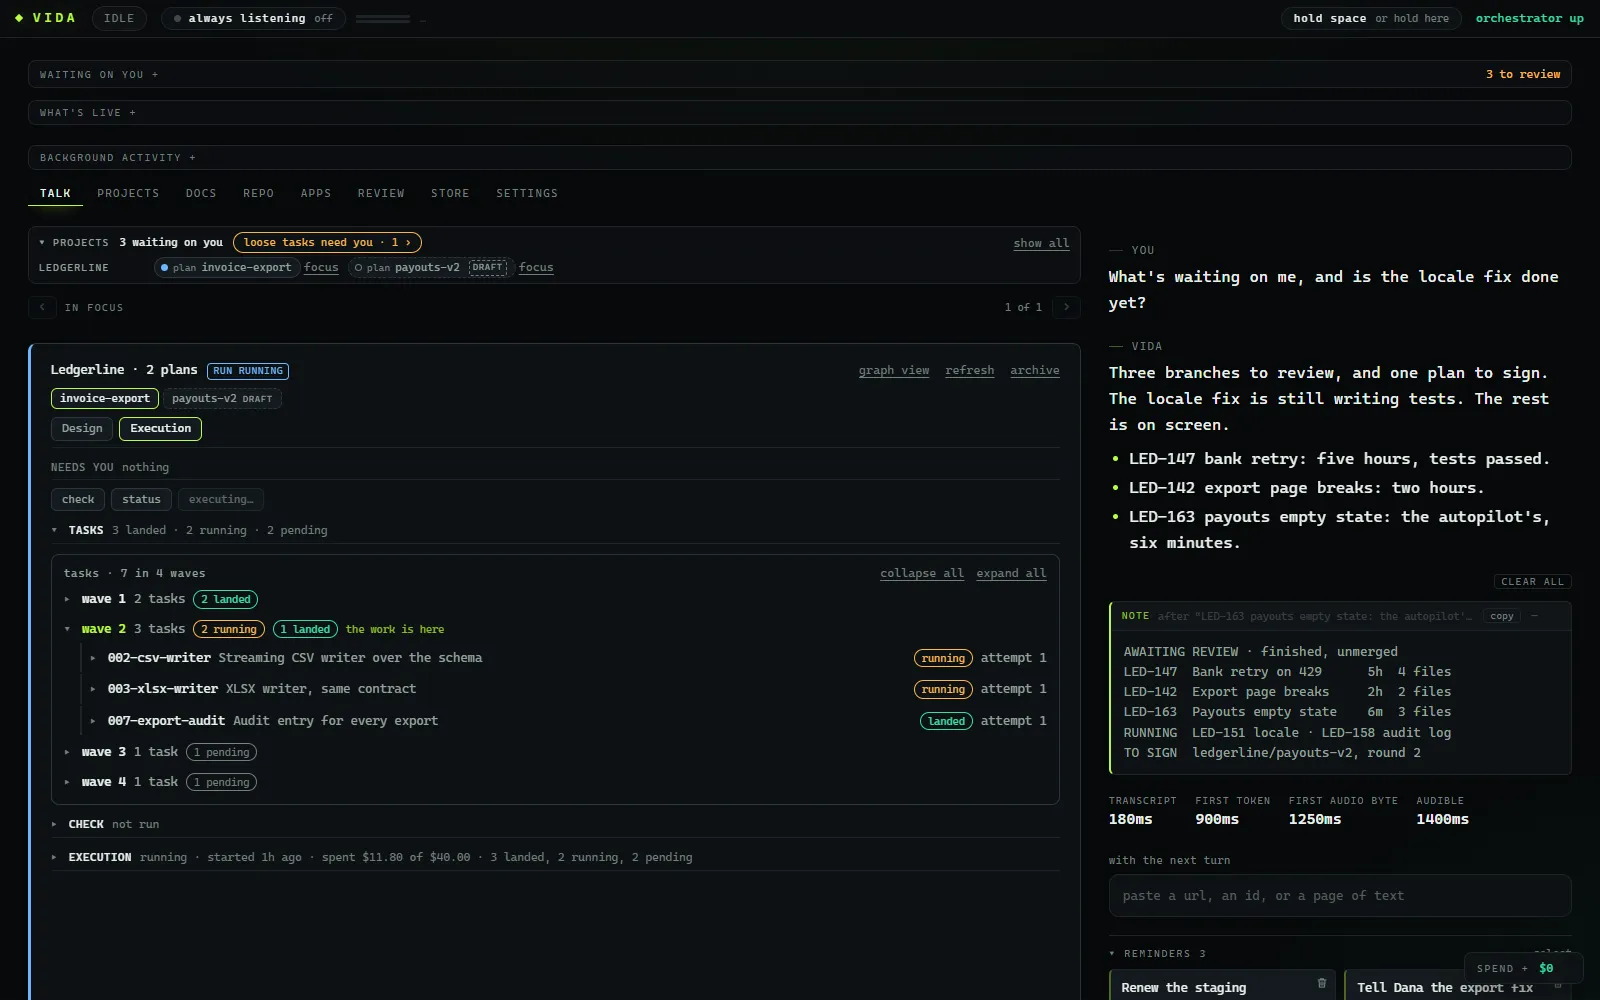Collapse the Reminders section
The width and height of the screenshot is (1600, 1000).
click(x=1113, y=954)
